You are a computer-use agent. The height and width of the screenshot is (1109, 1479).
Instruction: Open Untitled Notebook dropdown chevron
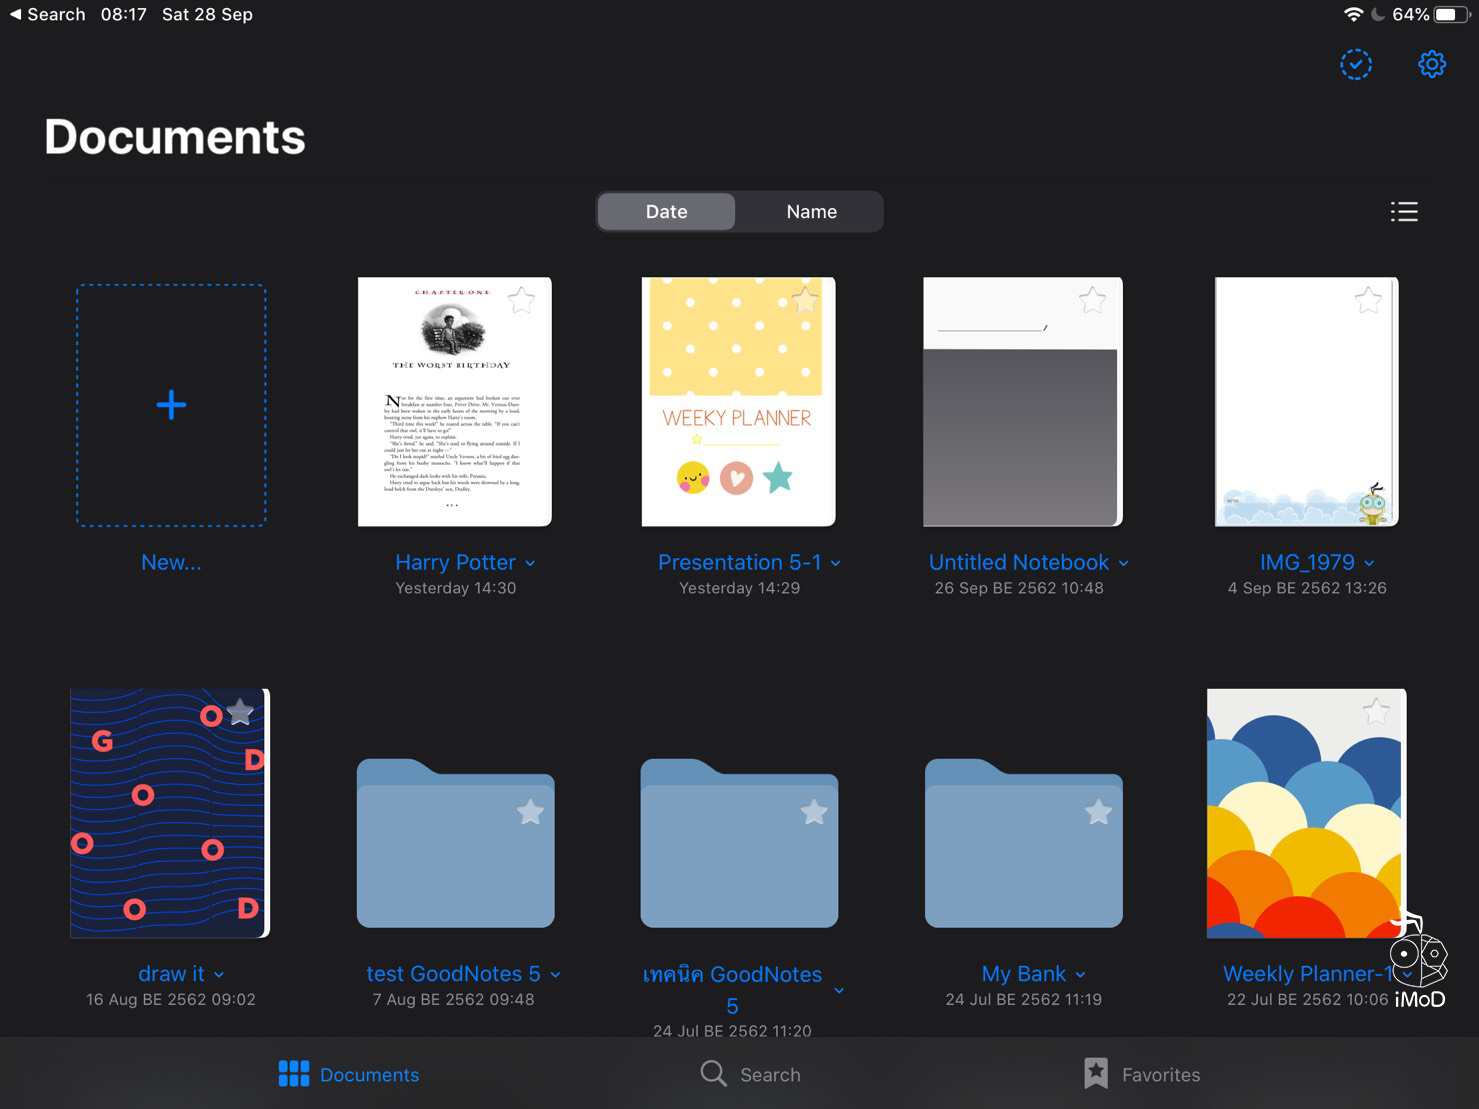[1124, 564]
